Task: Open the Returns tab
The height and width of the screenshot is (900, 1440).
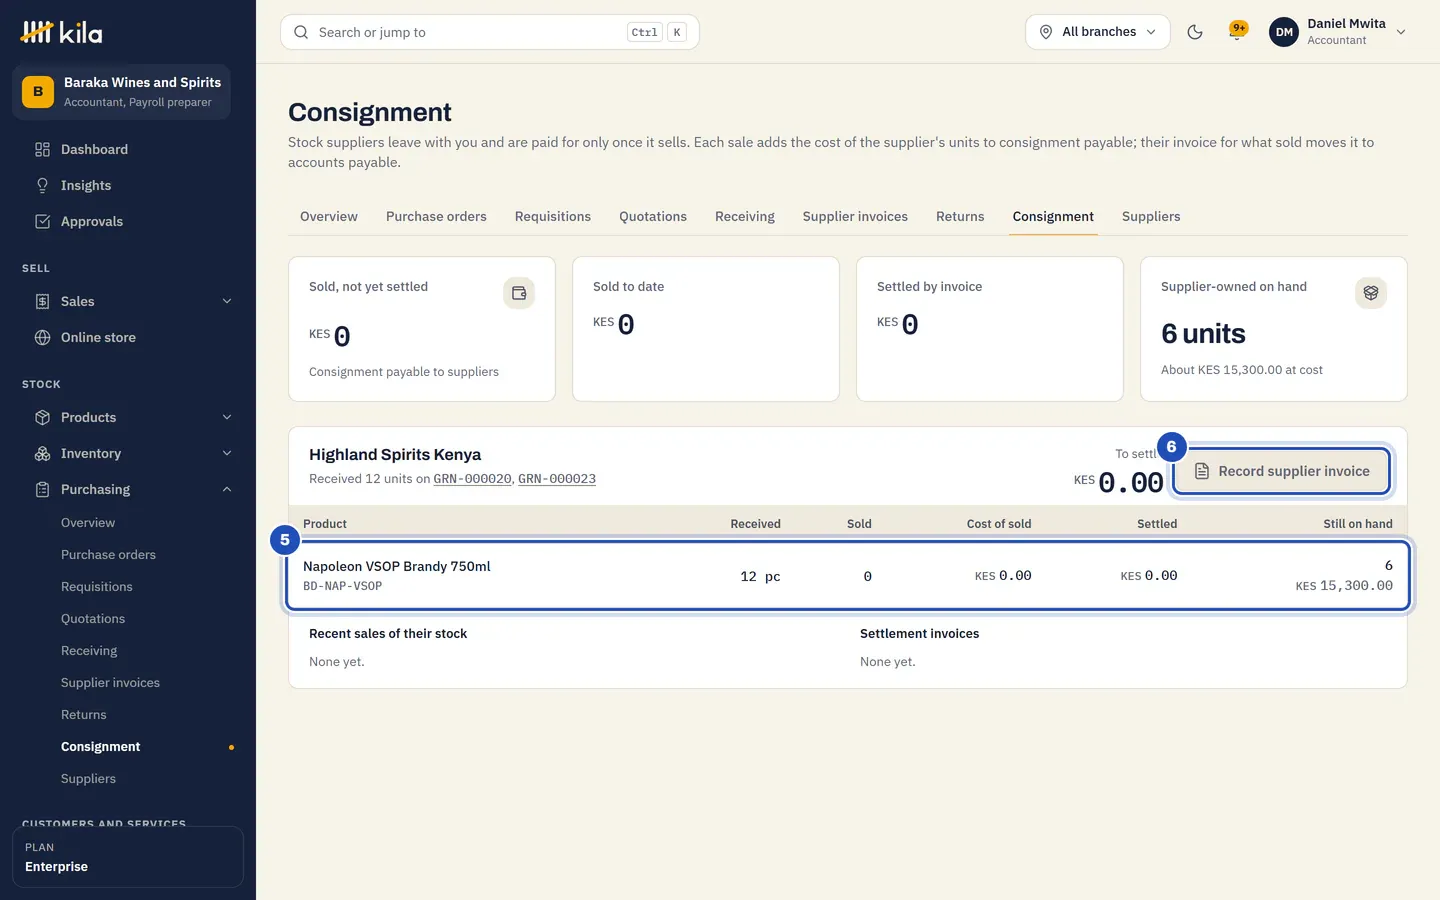Action: point(960,216)
